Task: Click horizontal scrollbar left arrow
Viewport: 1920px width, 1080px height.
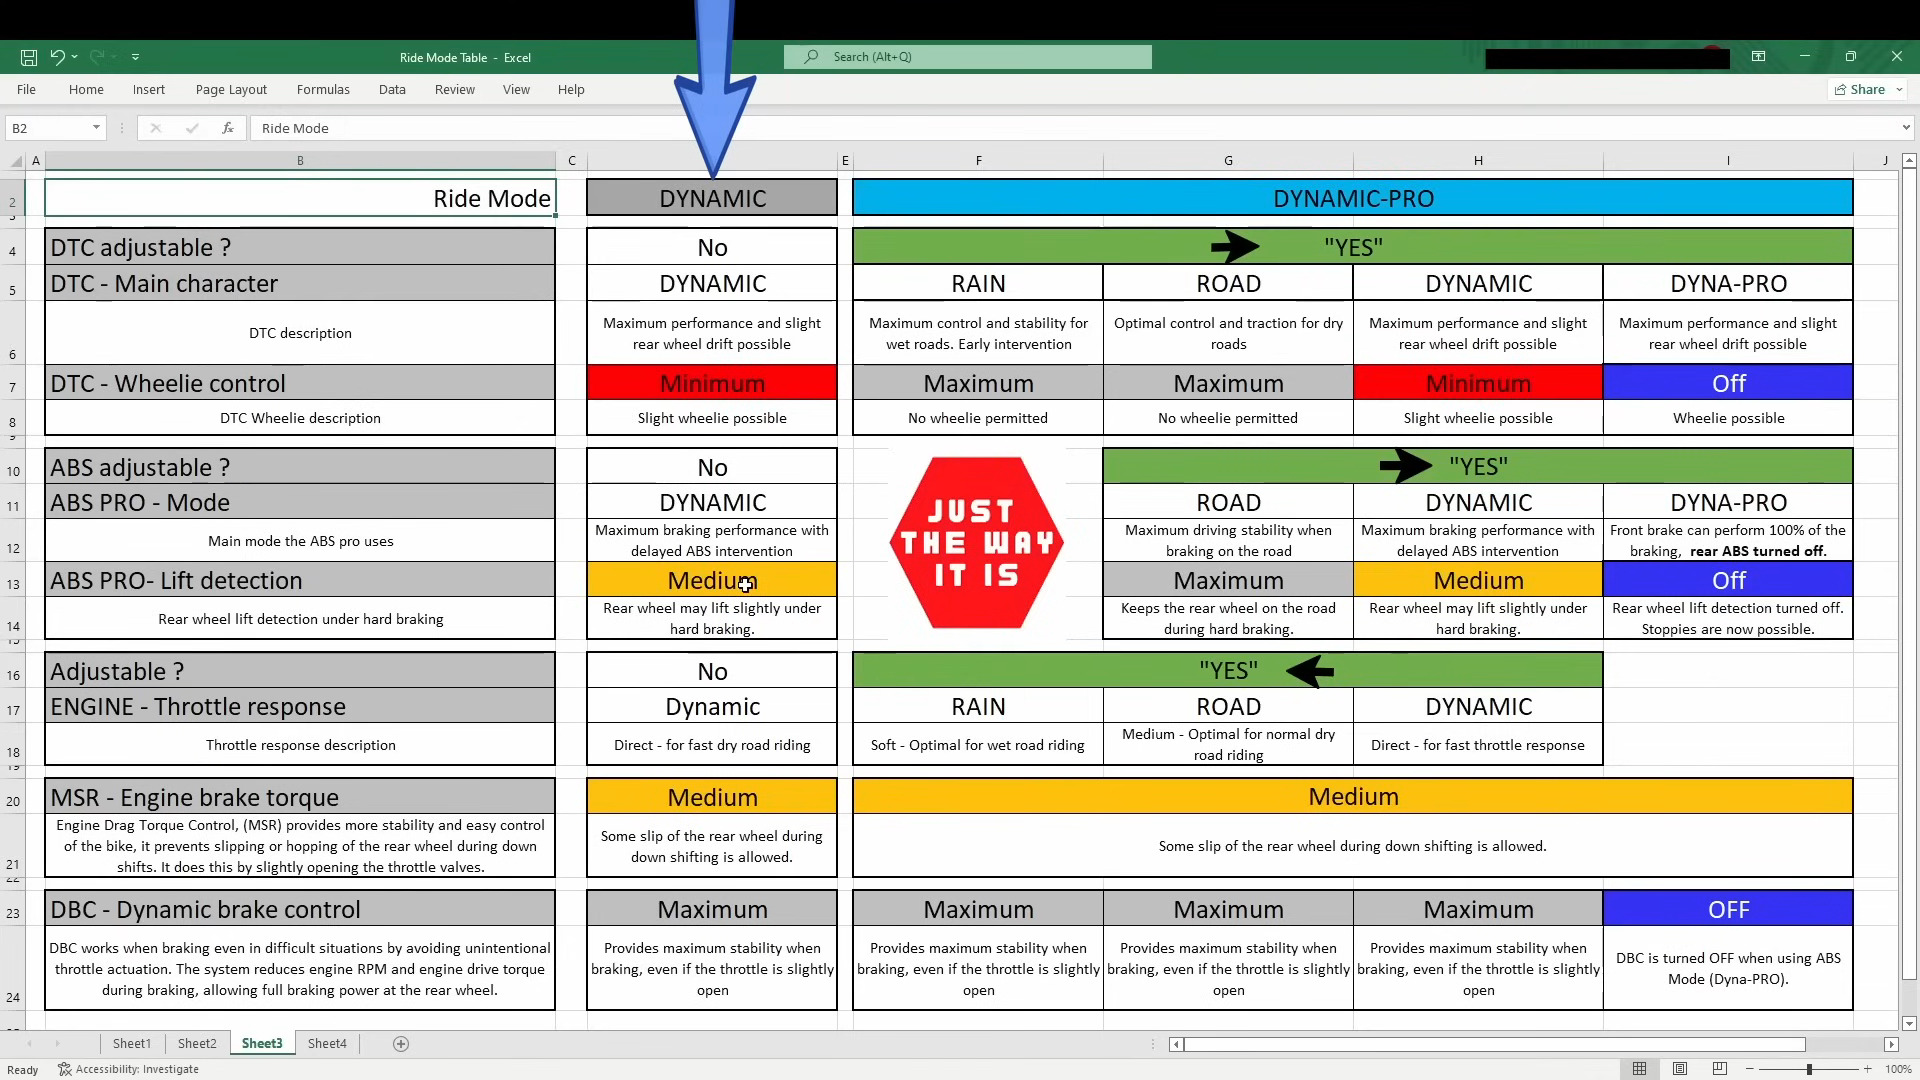Action: 1176,1044
